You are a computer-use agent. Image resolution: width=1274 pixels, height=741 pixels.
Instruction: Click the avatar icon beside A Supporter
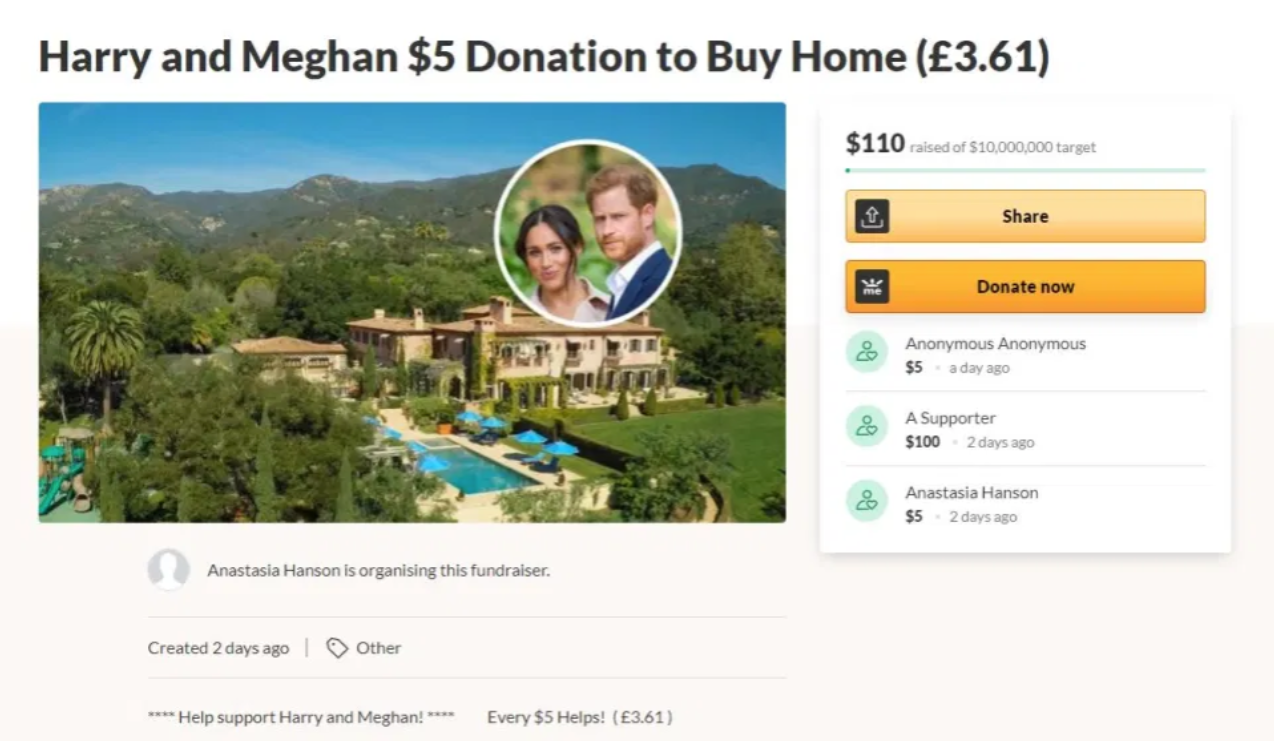click(x=866, y=427)
